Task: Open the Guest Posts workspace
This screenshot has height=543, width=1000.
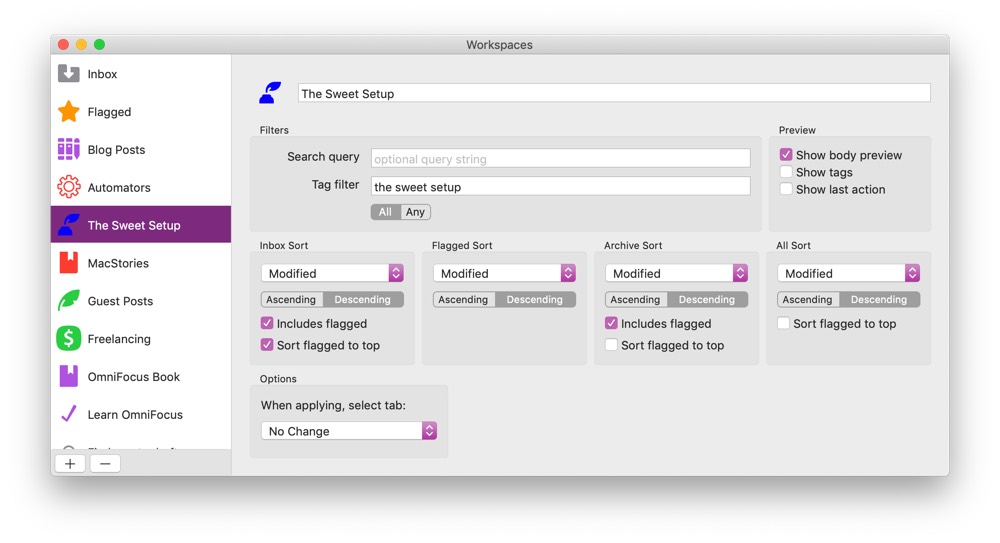Action: (141, 301)
